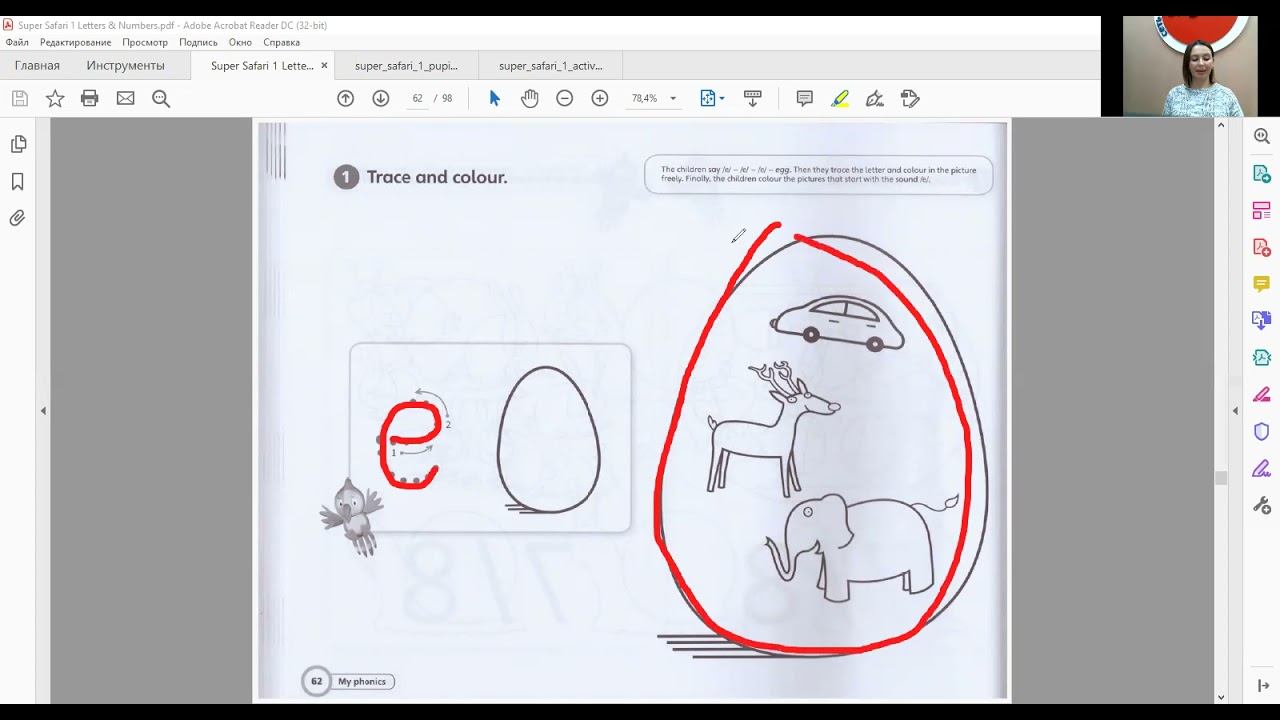This screenshot has height=720, width=1280.
Task: Zoom in with the plus button
Action: pos(600,98)
